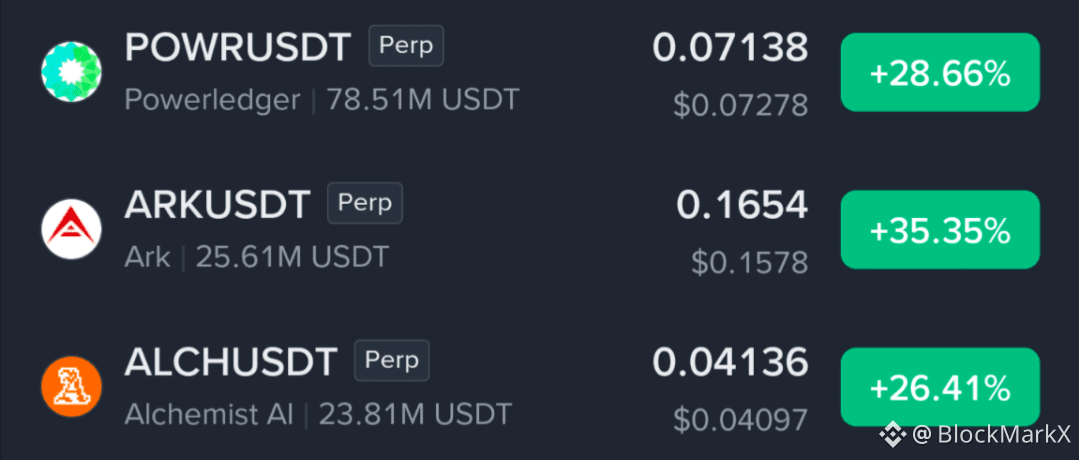Open the ALCHUSDT trading pair

[x=231, y=361]
